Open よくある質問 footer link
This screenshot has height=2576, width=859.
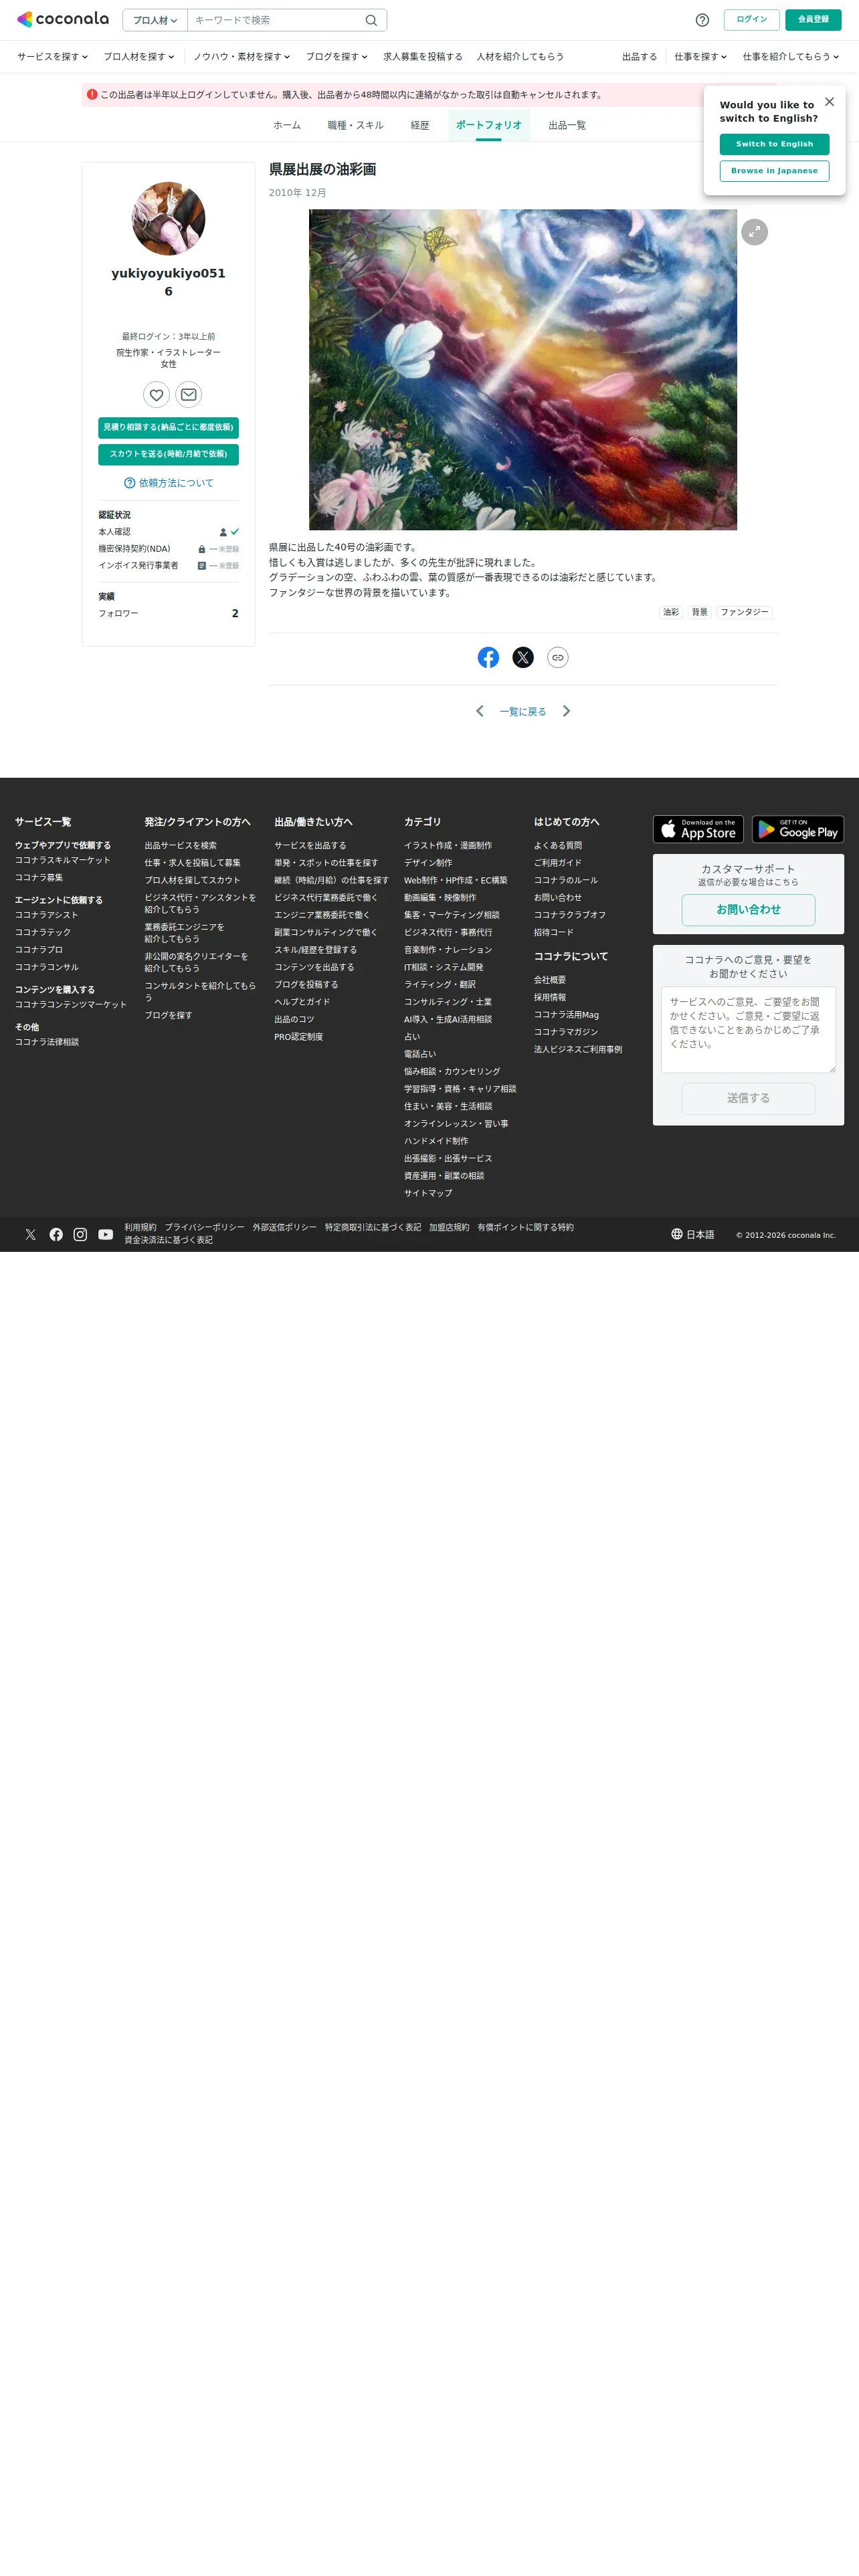click(x=558, y=846)
